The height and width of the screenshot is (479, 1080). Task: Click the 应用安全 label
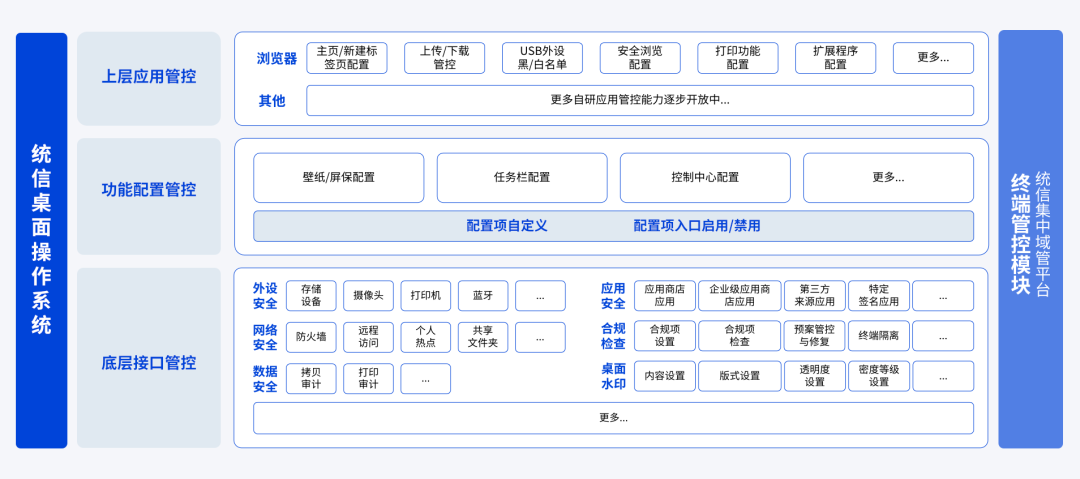point(613,296)
